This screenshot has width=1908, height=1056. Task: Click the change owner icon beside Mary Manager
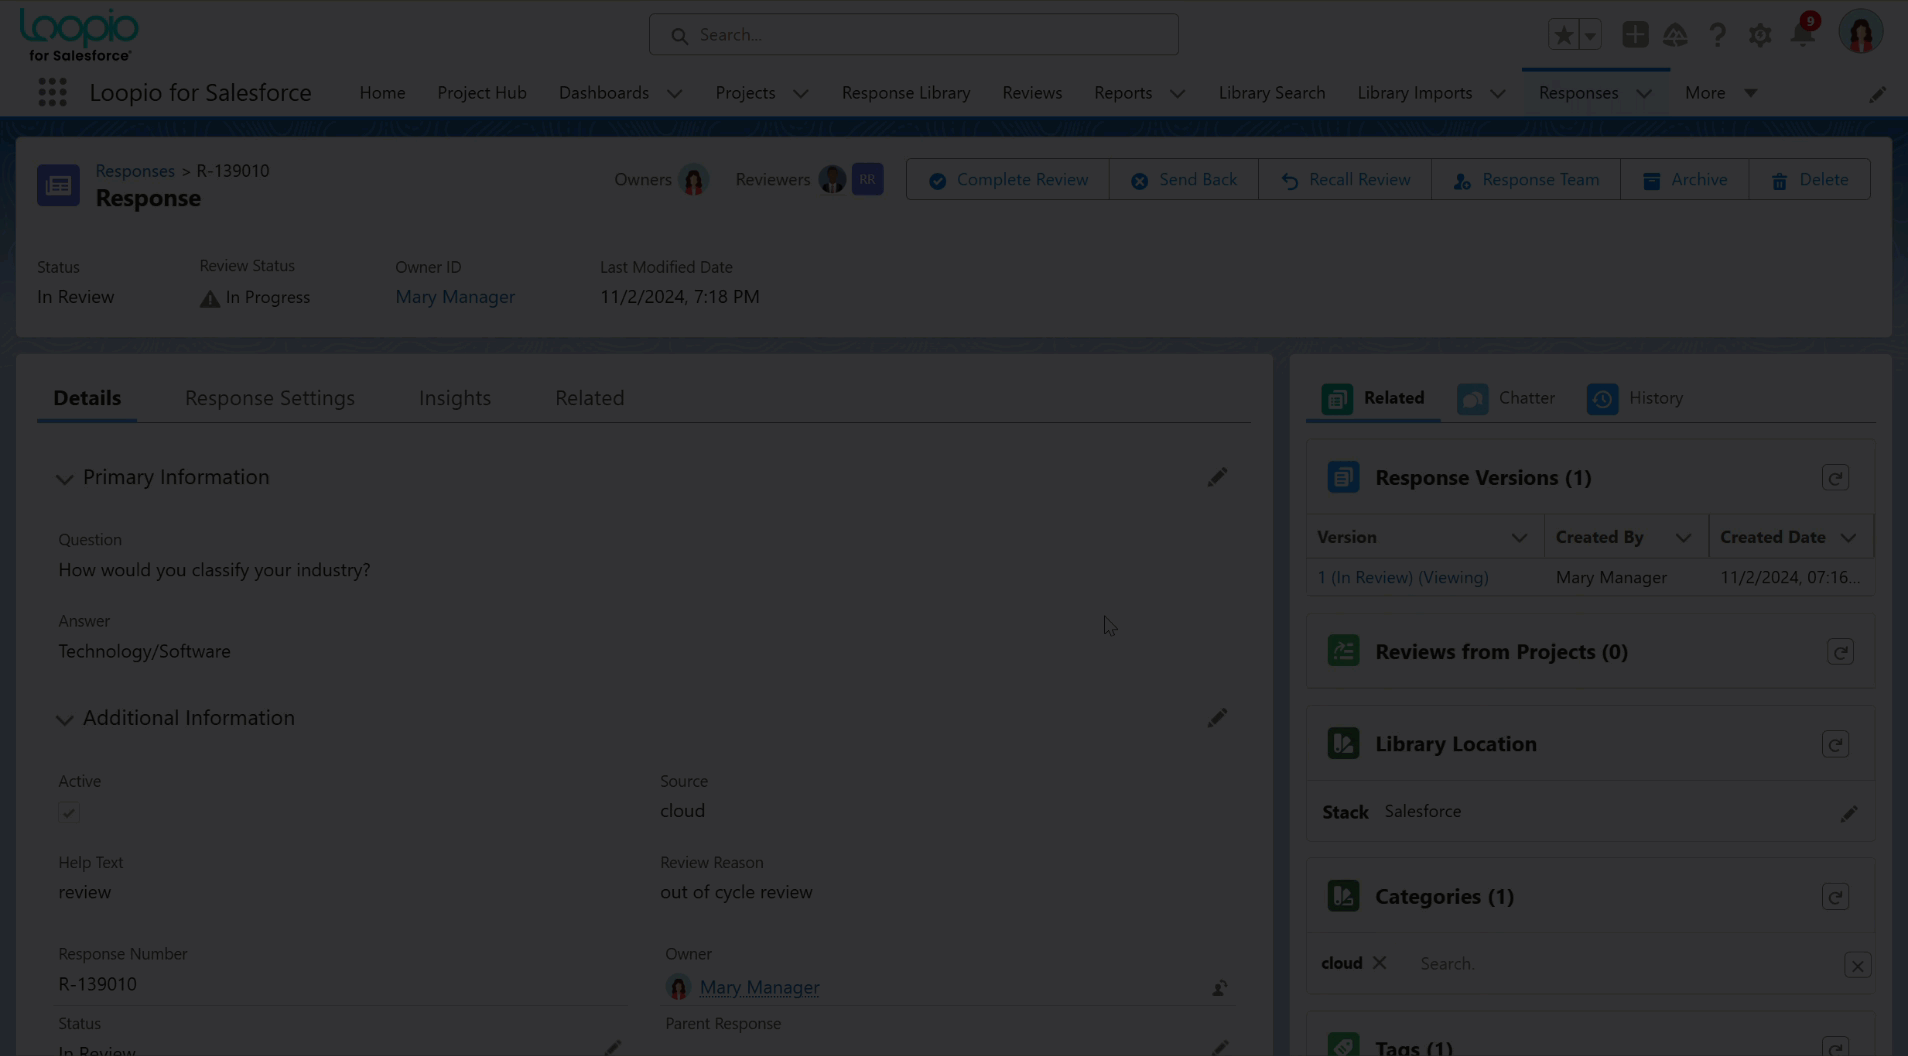tap(1219, 988)
